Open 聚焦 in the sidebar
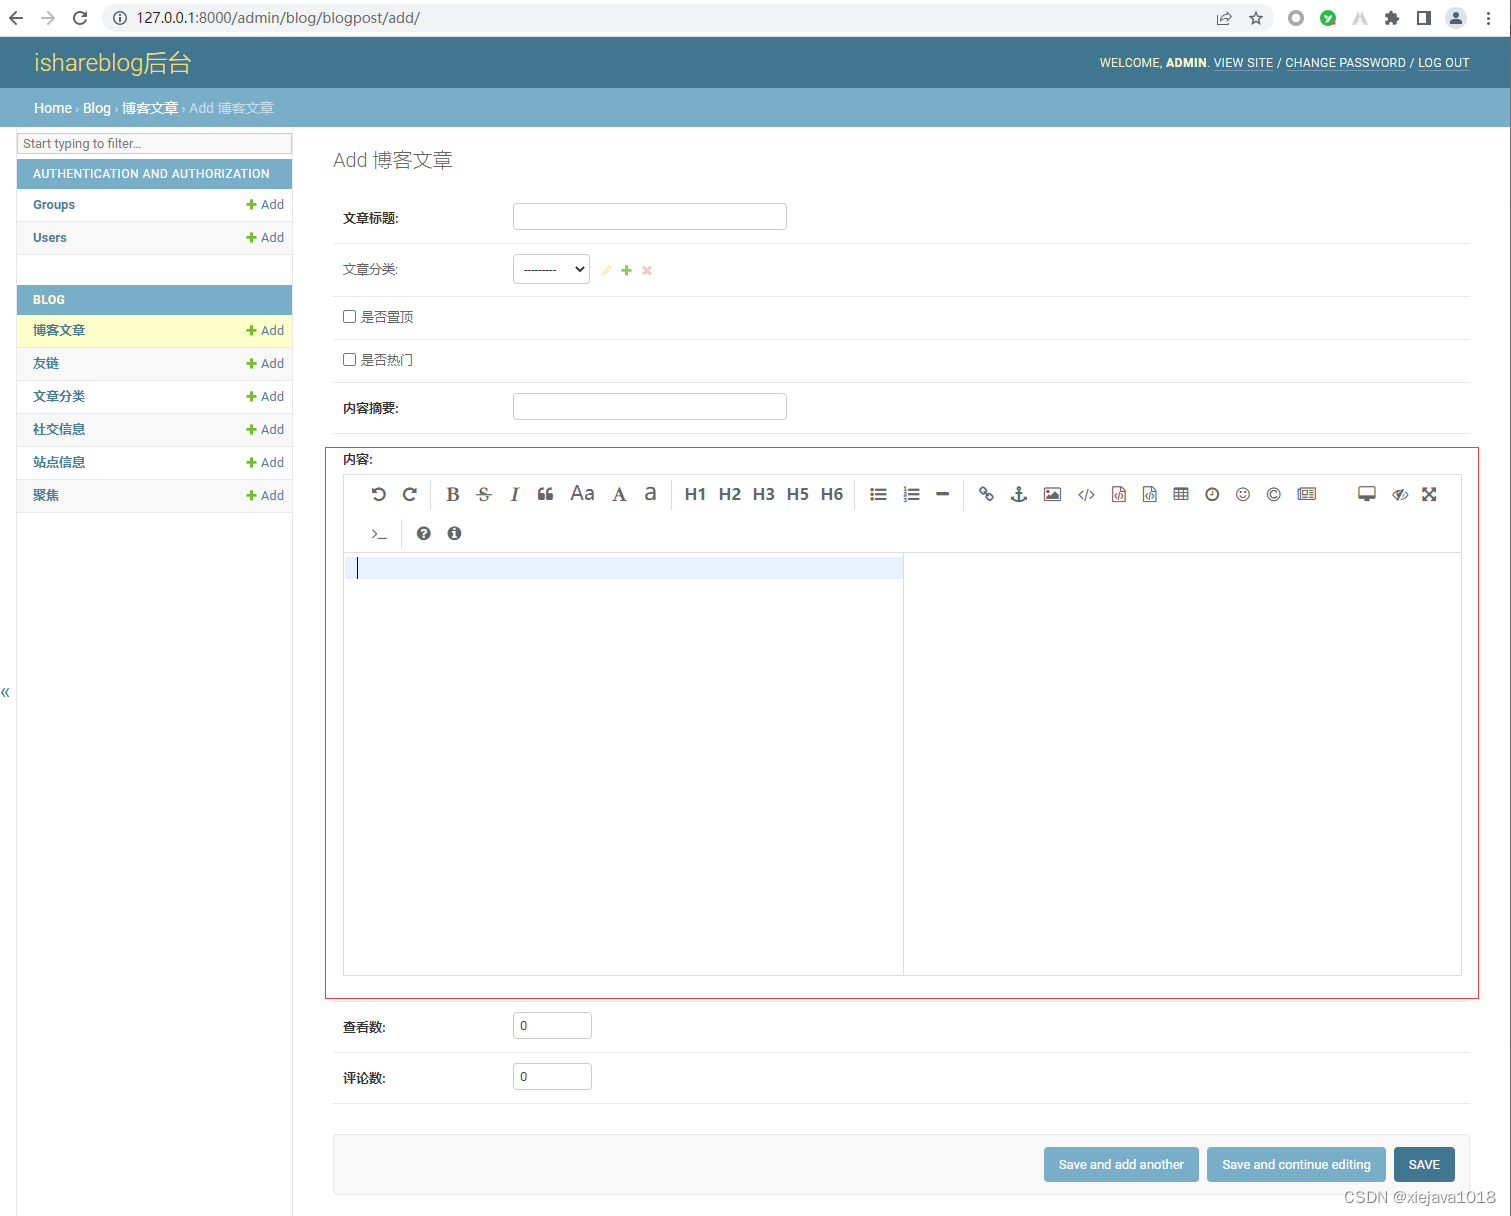Screen dimensions: 1511x1216 (46, 495)
